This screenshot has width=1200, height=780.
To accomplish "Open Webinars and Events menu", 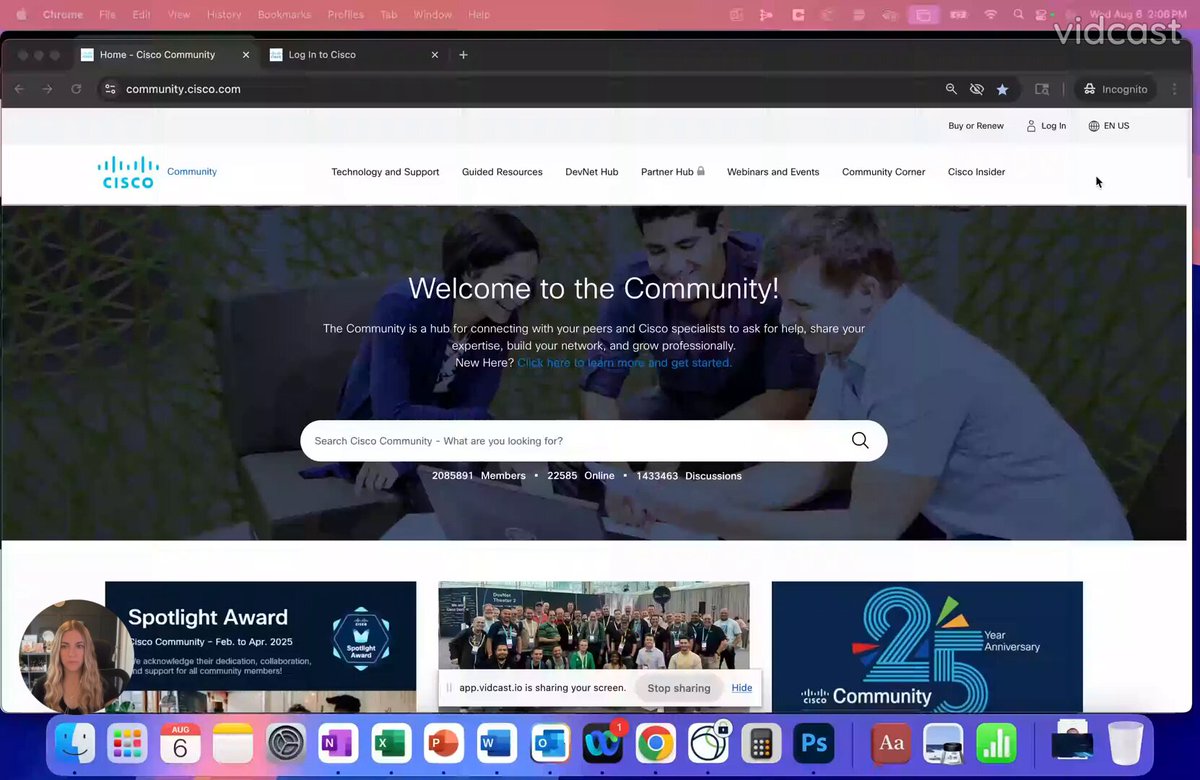I will (773, 172).
